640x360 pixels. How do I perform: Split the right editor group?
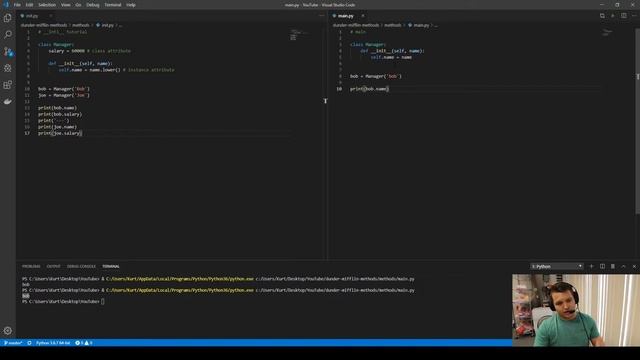tap(624, 16)
